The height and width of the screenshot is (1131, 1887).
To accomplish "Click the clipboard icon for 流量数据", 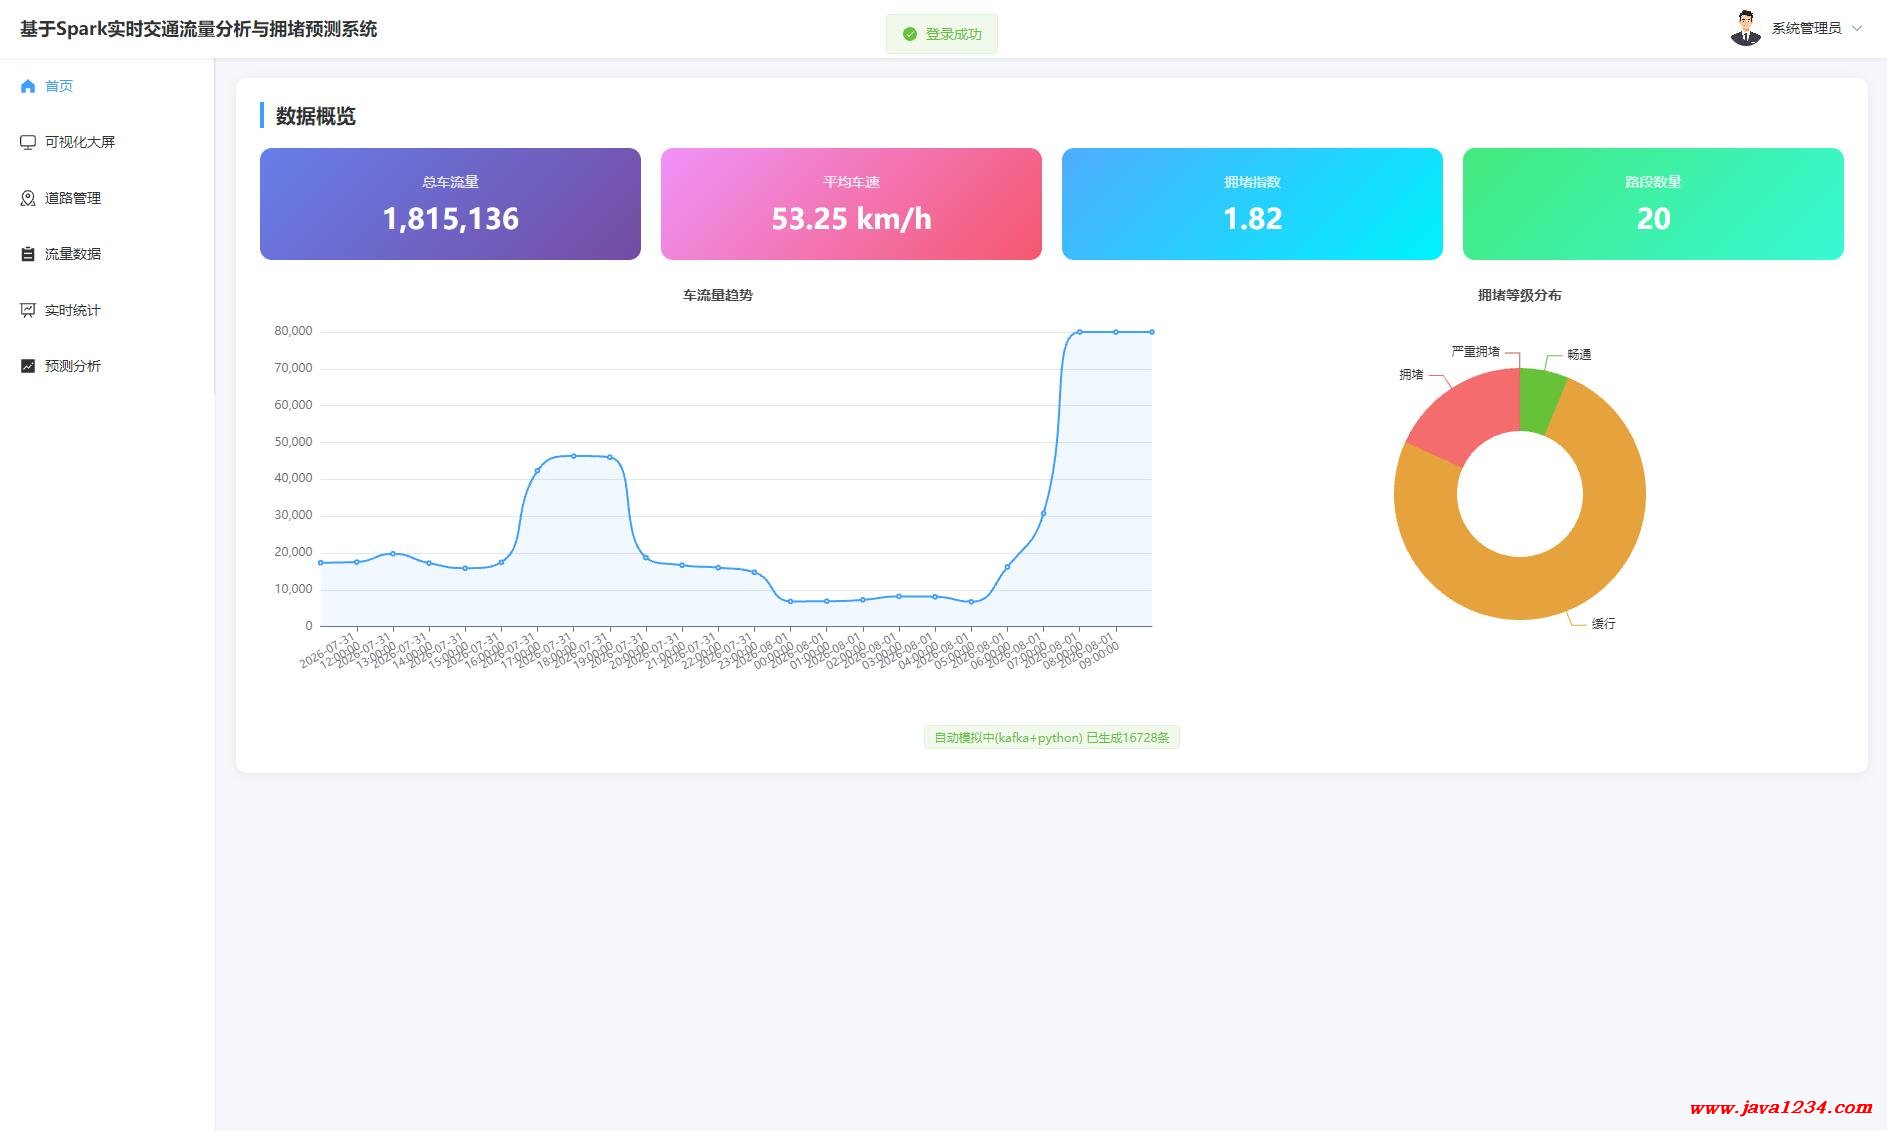I will point(28,254).
